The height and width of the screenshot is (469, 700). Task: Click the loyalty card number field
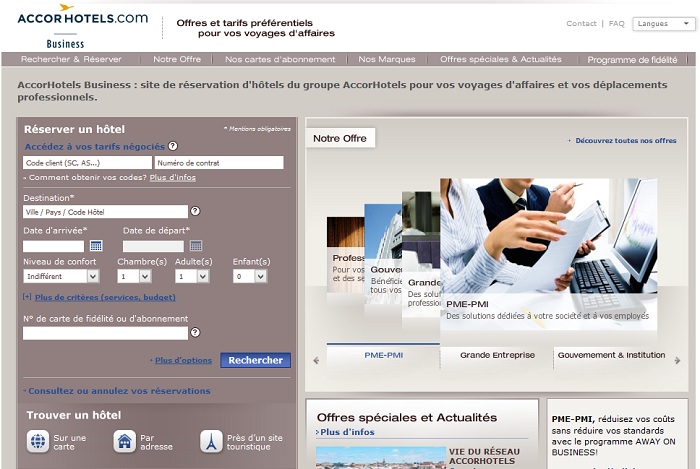point(105,333)
